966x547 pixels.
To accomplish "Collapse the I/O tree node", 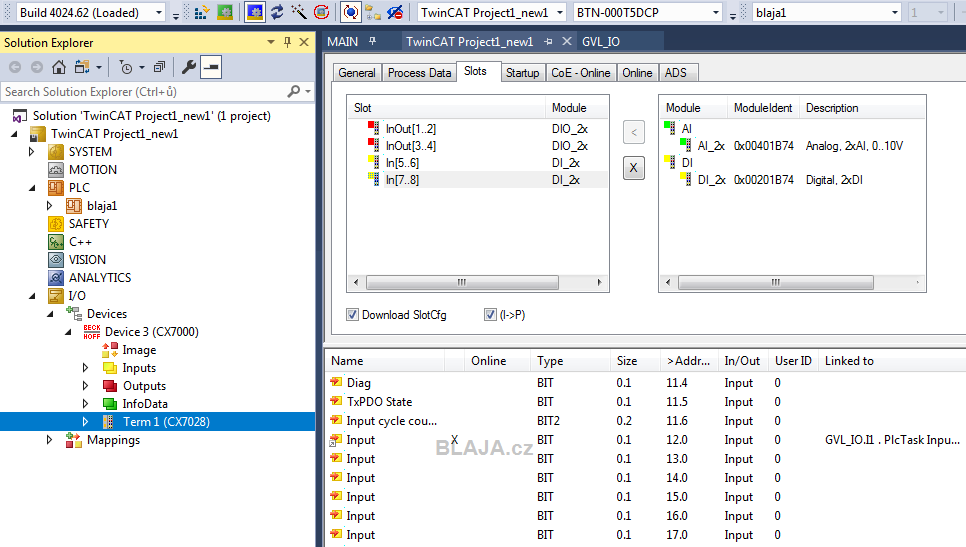I will coord(31,296).
